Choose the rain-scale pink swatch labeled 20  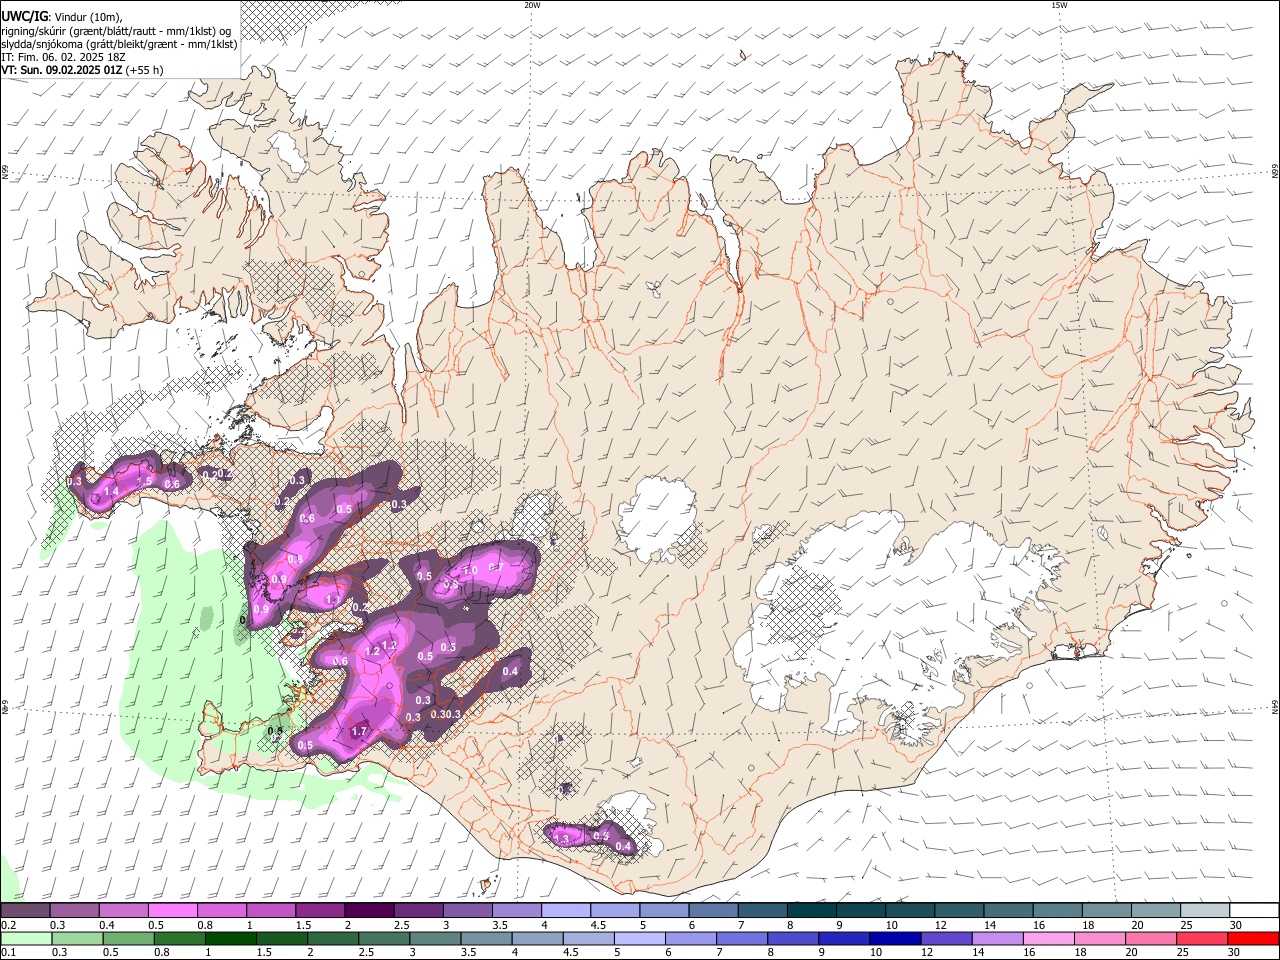click(x=1151, y=938)
